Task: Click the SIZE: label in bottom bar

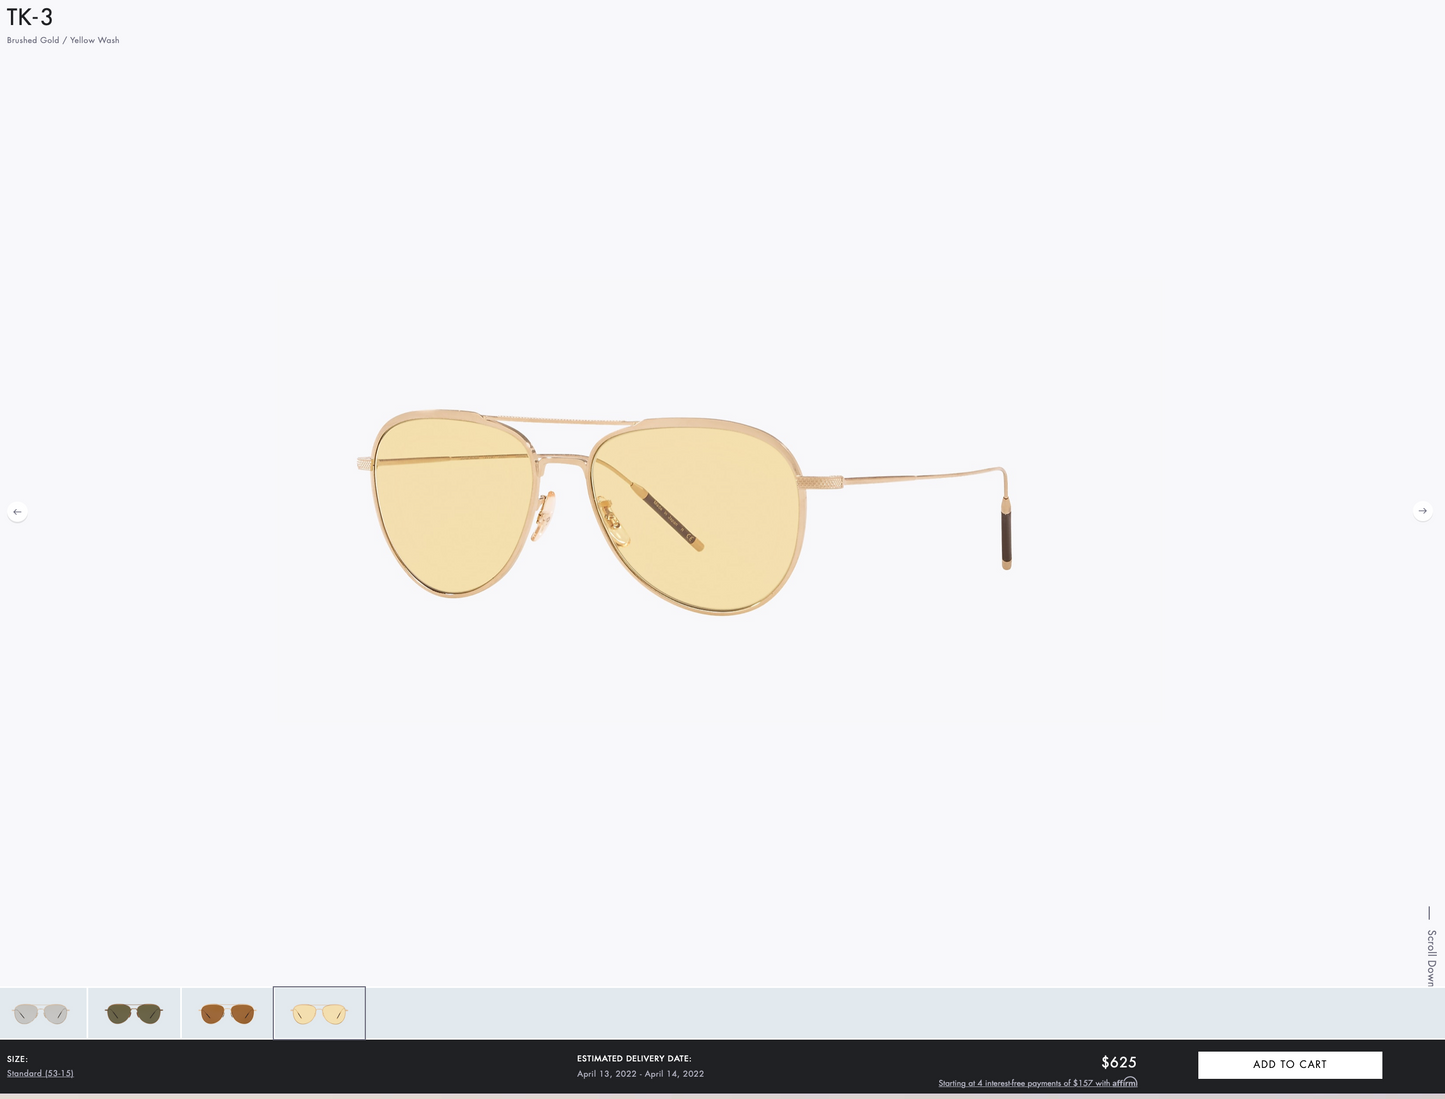Action: 17,1059
